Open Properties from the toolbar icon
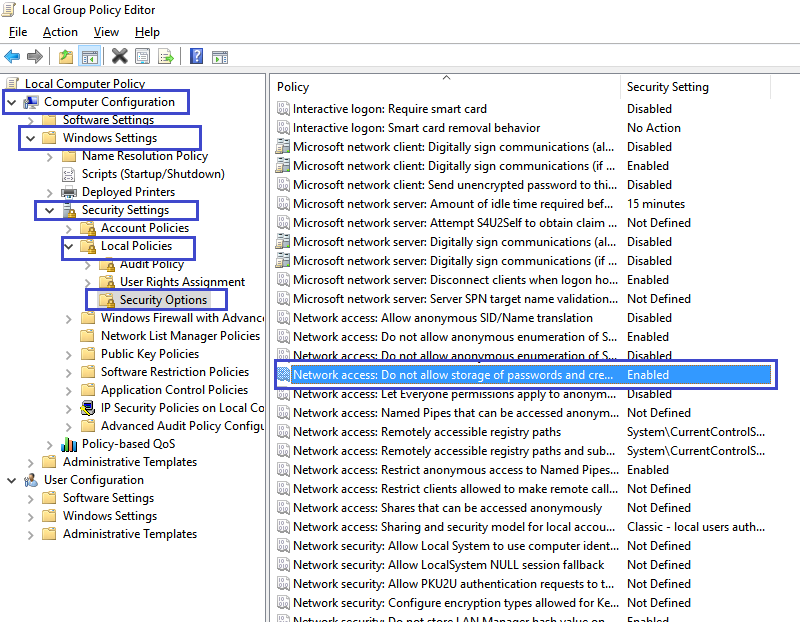 (142, 56)
